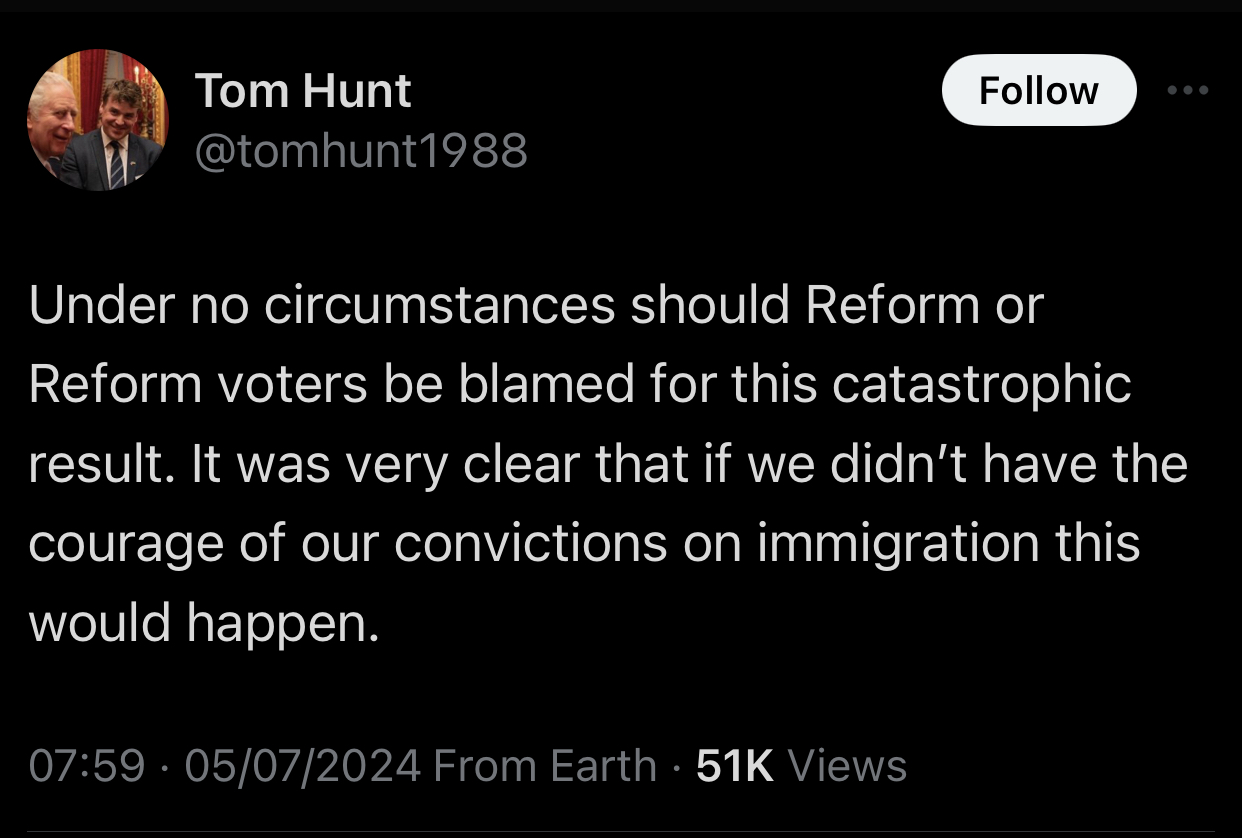Click the phrase "Reform voters" in the tweet
1242x838 pixels.
click(x=198, y=385)
